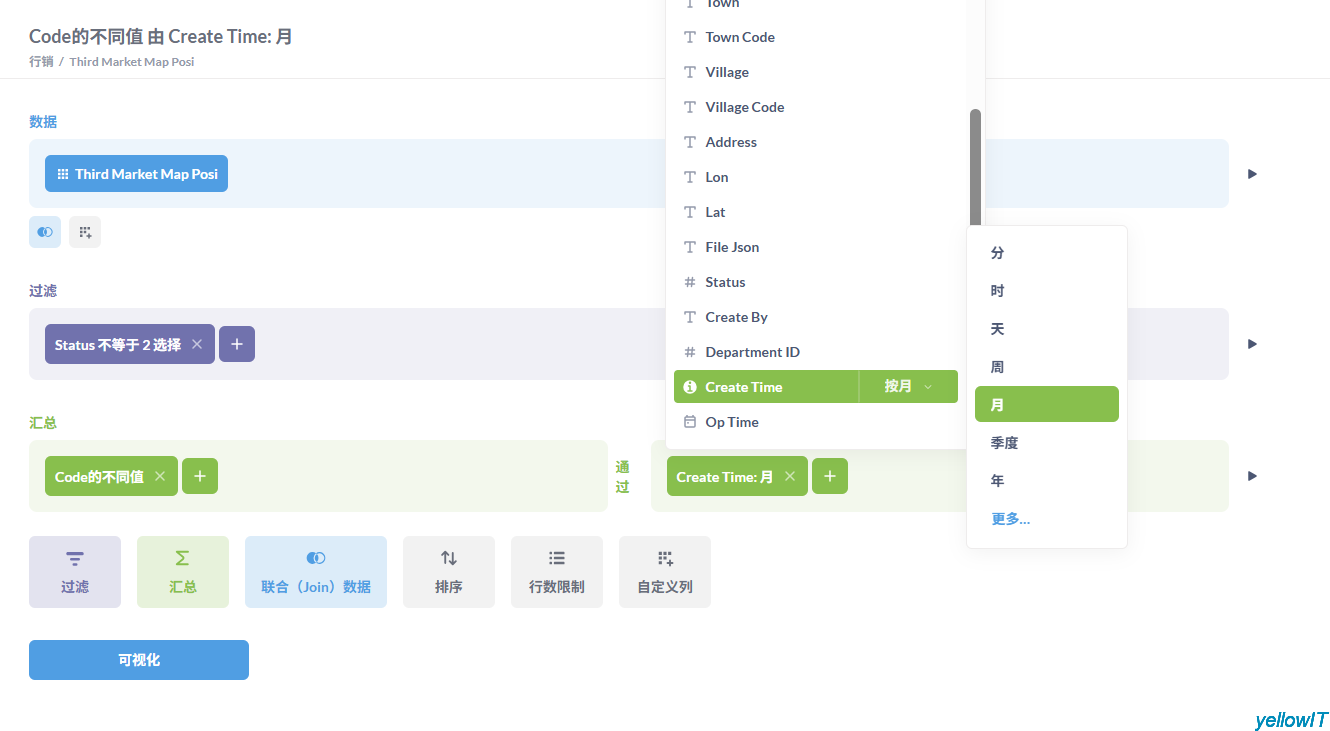Remove the Create Time: 月 grouping
Viewport: 1330px width, 731px height.
tap(790, 476)
